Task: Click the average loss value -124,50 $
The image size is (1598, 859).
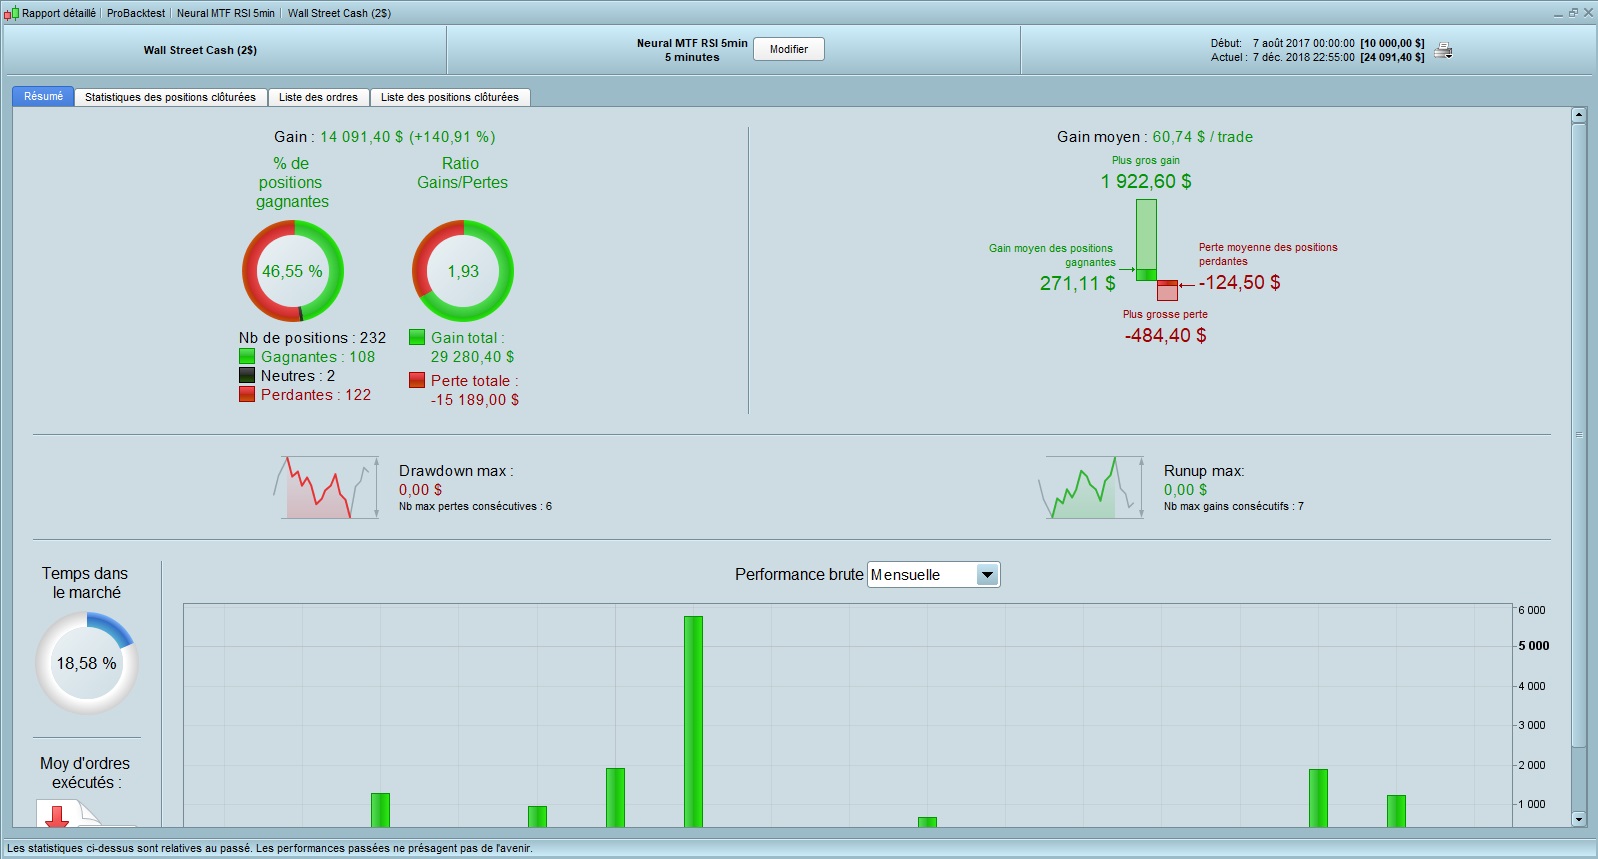Action: click(1239, 282)
